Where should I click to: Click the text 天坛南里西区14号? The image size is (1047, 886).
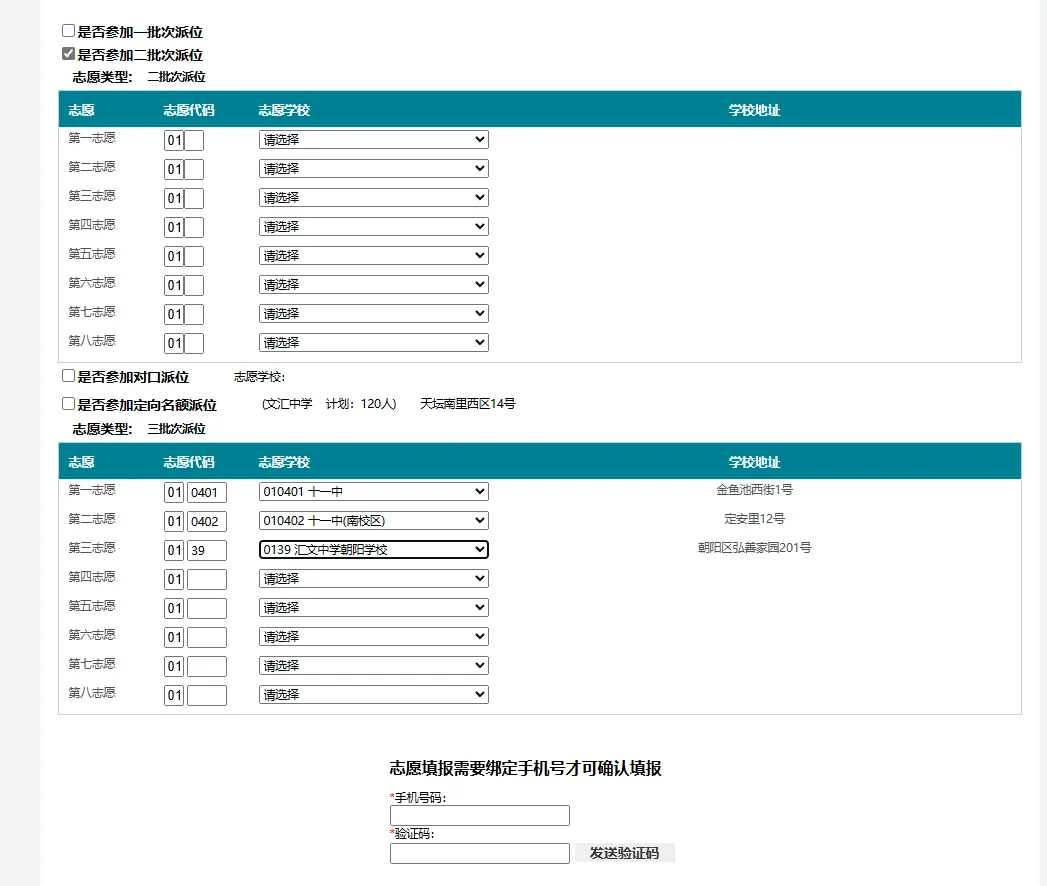(x=467, y=403)
